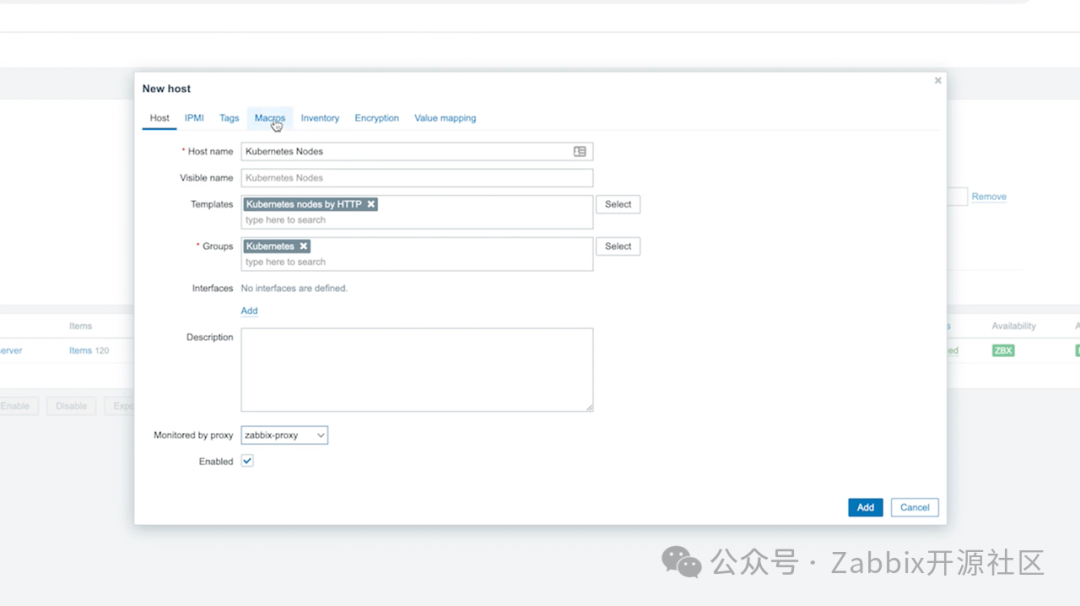Click the ZBX availability badge
This screenshot has height=606, width=1080.
(x=1003, y=351)
